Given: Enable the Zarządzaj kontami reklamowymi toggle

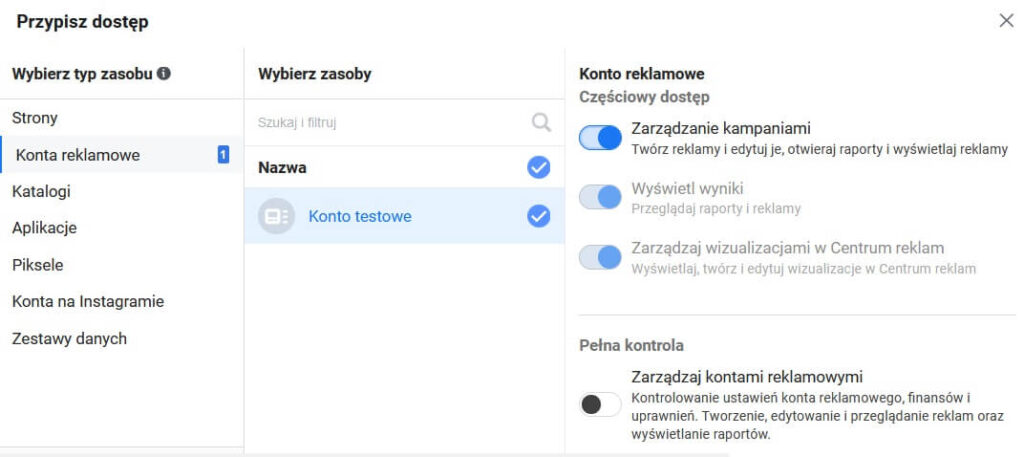Looking at the screenshot, I should (600, 405).
